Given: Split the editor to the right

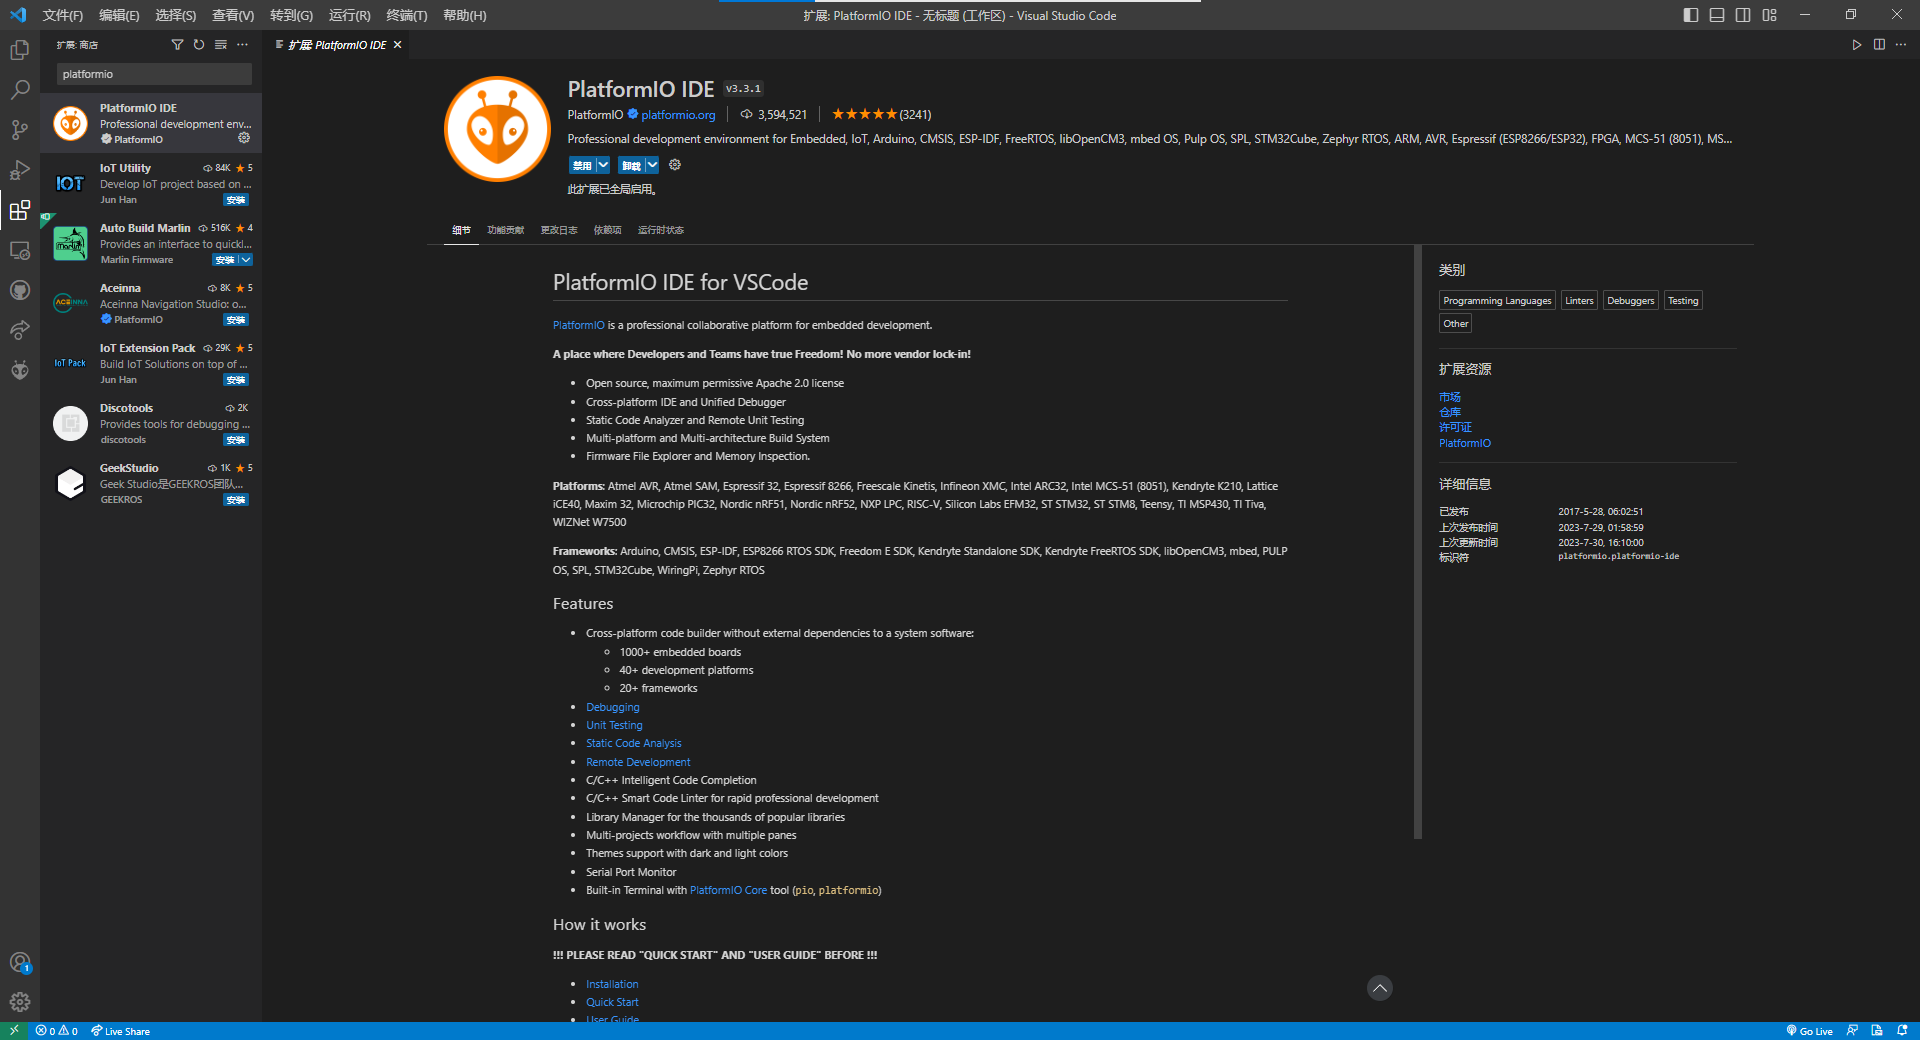Looking at the screenshot, I should tap(1879, 45).
